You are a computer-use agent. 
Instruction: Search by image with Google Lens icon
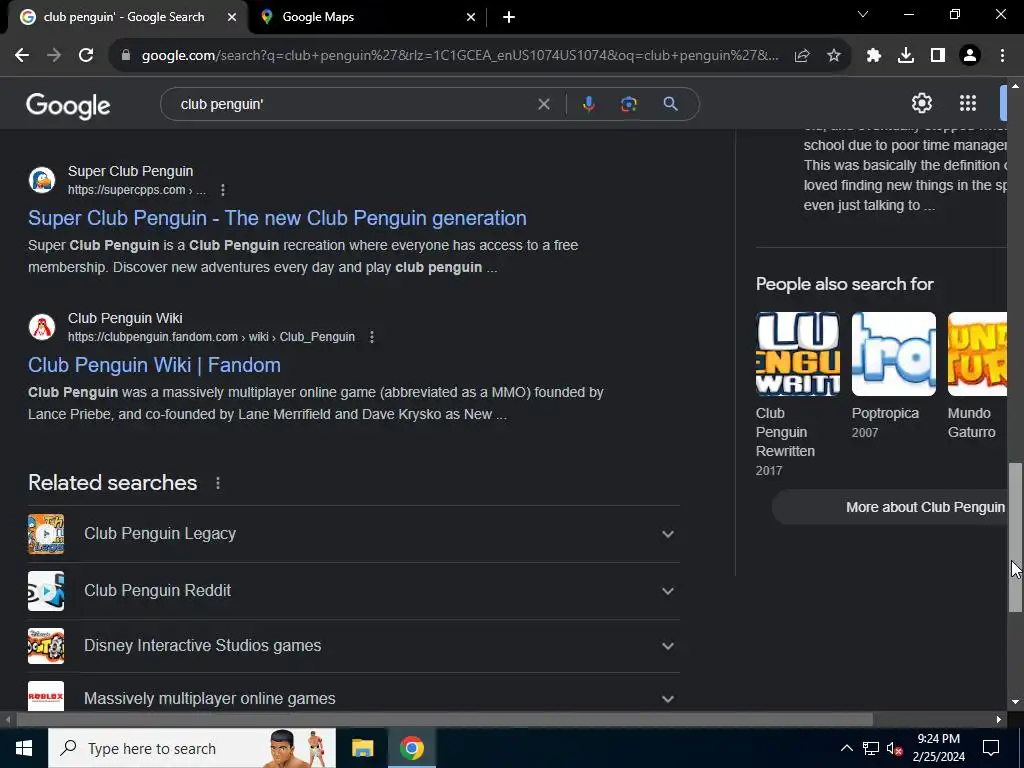tap(628, 104)
